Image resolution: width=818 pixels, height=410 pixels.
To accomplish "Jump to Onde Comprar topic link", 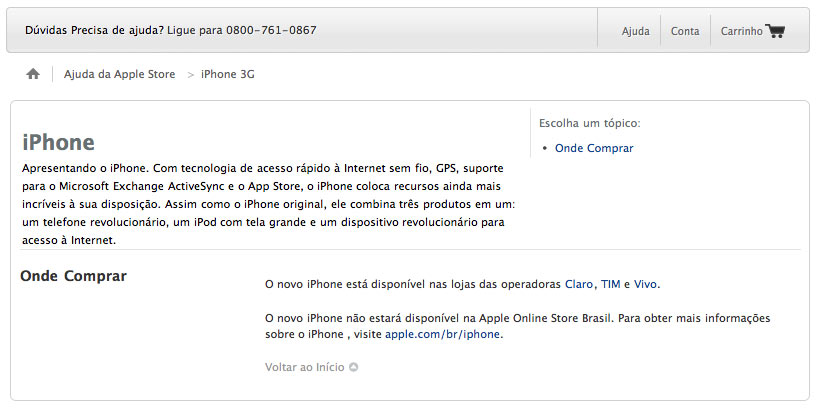I will [594, 148].
